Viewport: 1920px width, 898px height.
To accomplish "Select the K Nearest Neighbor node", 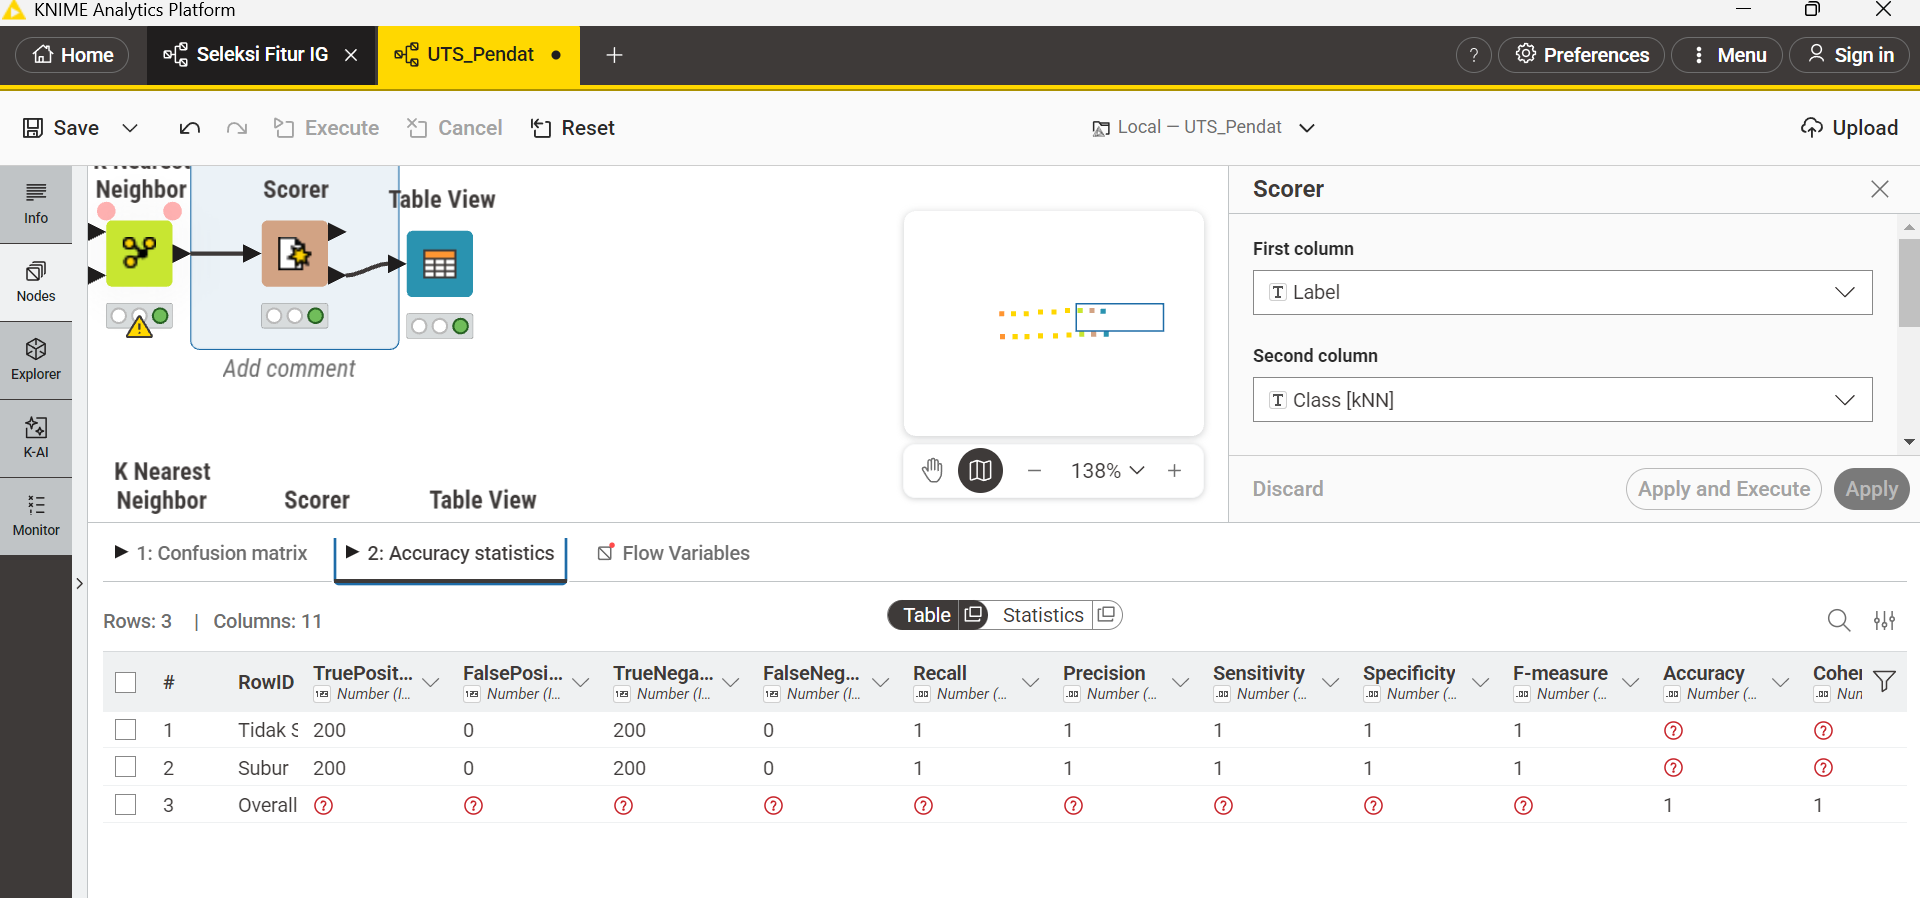I will 140,254.
